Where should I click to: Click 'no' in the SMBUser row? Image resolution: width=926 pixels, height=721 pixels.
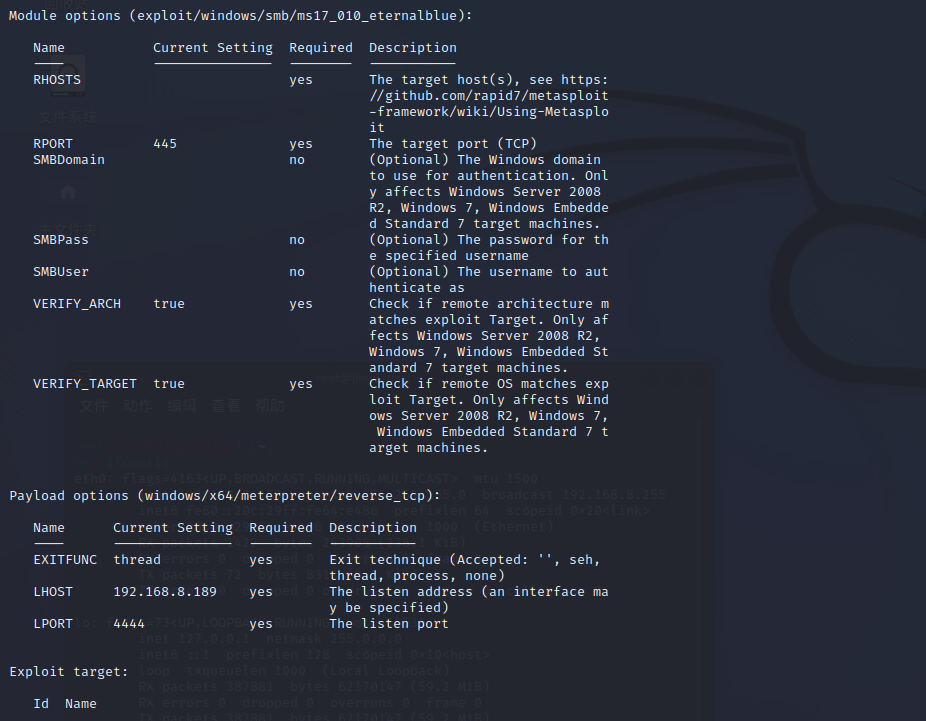click(297, 272)
